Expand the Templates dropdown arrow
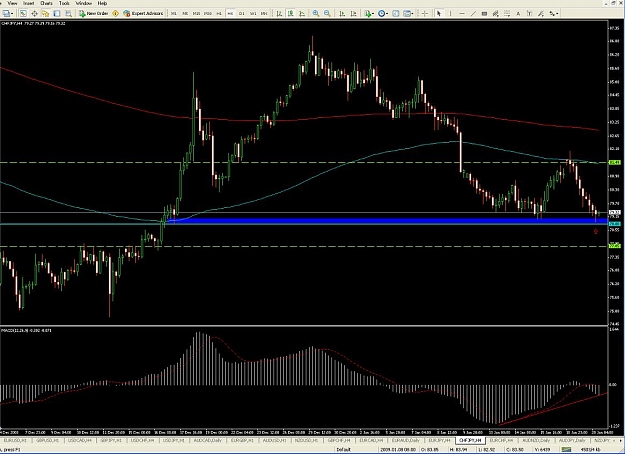Screen dimensions: 625x454 413,14
